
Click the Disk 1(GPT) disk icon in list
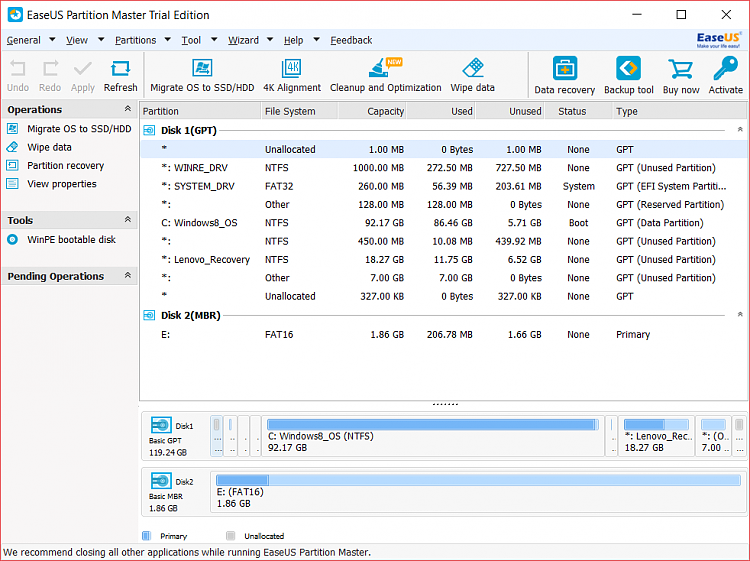coord(149,130)
